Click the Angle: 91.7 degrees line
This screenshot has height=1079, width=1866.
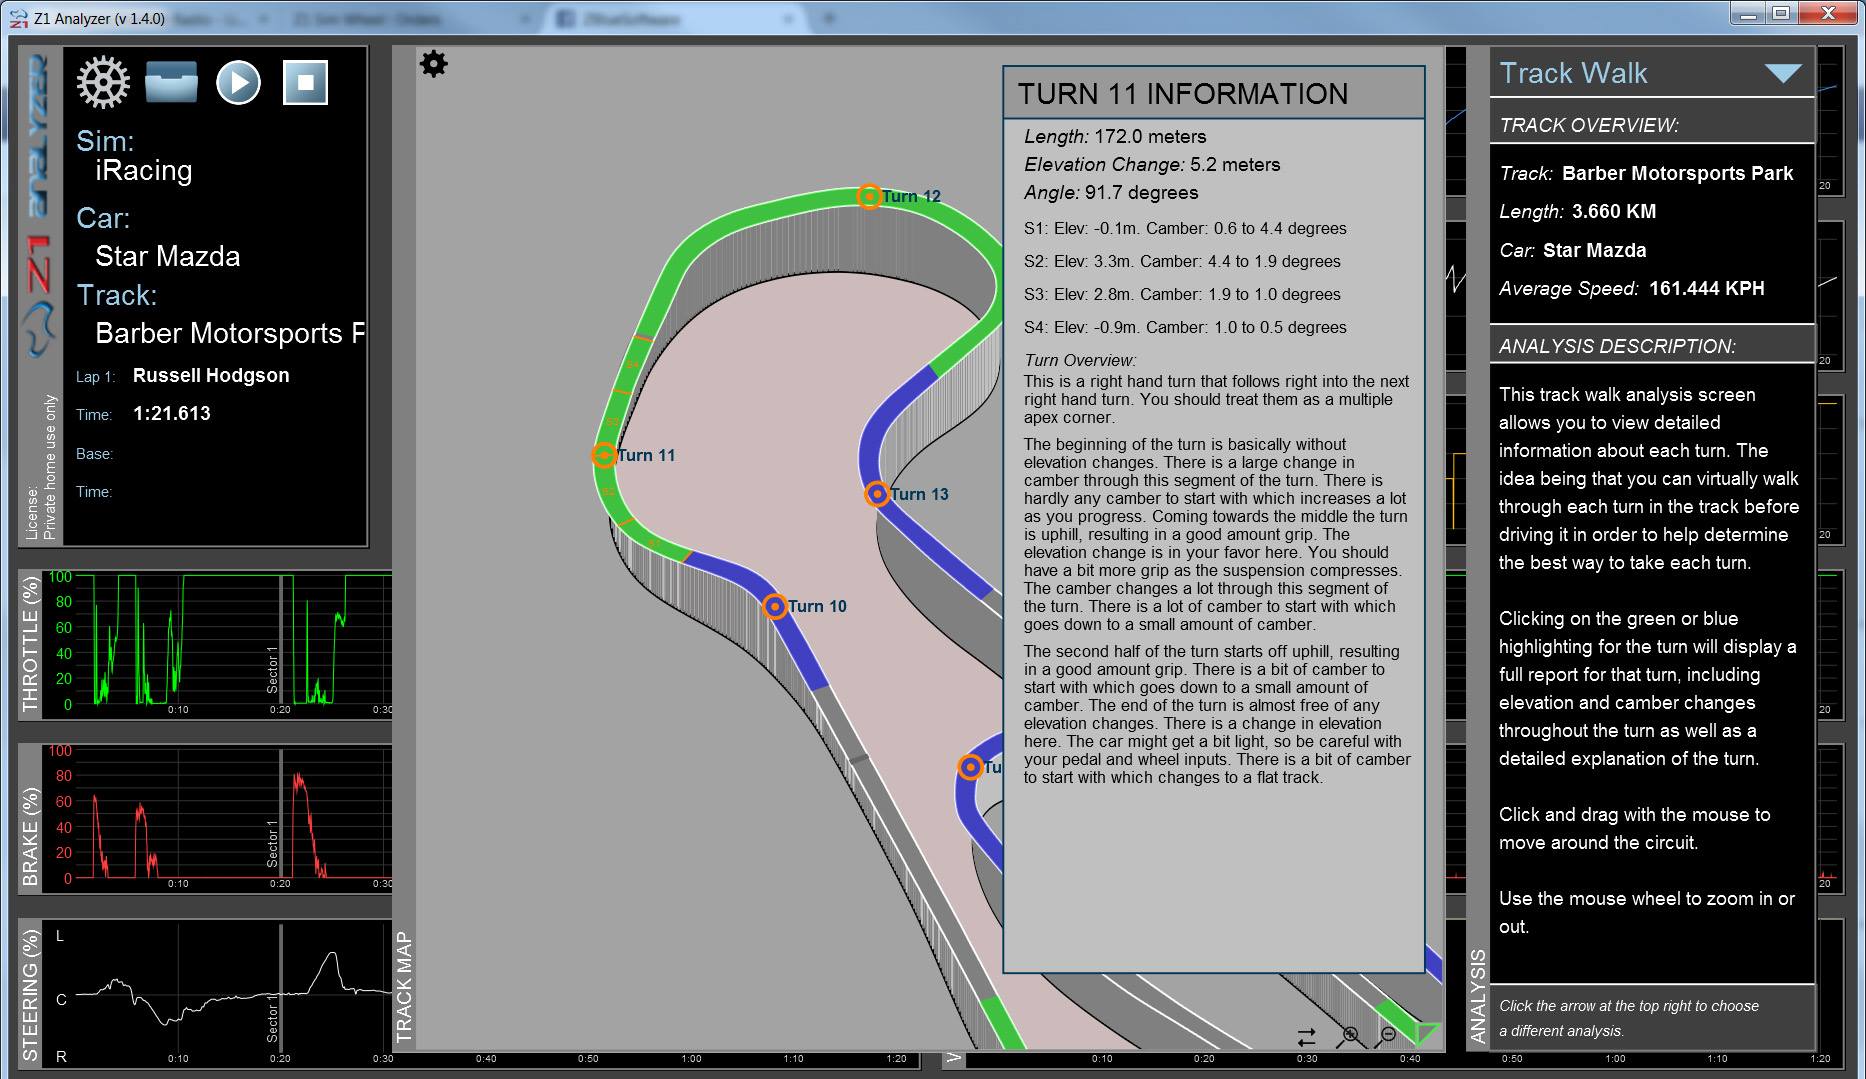1111,192
